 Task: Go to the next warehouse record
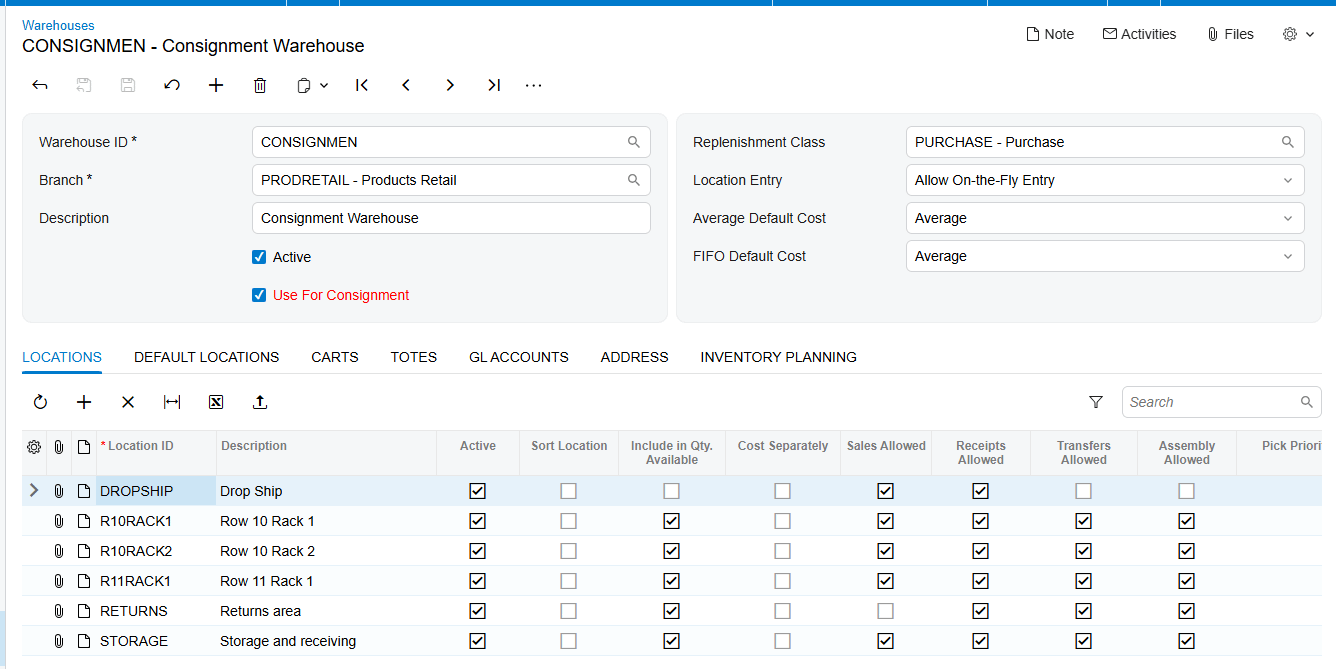click(x=450, y=85)
